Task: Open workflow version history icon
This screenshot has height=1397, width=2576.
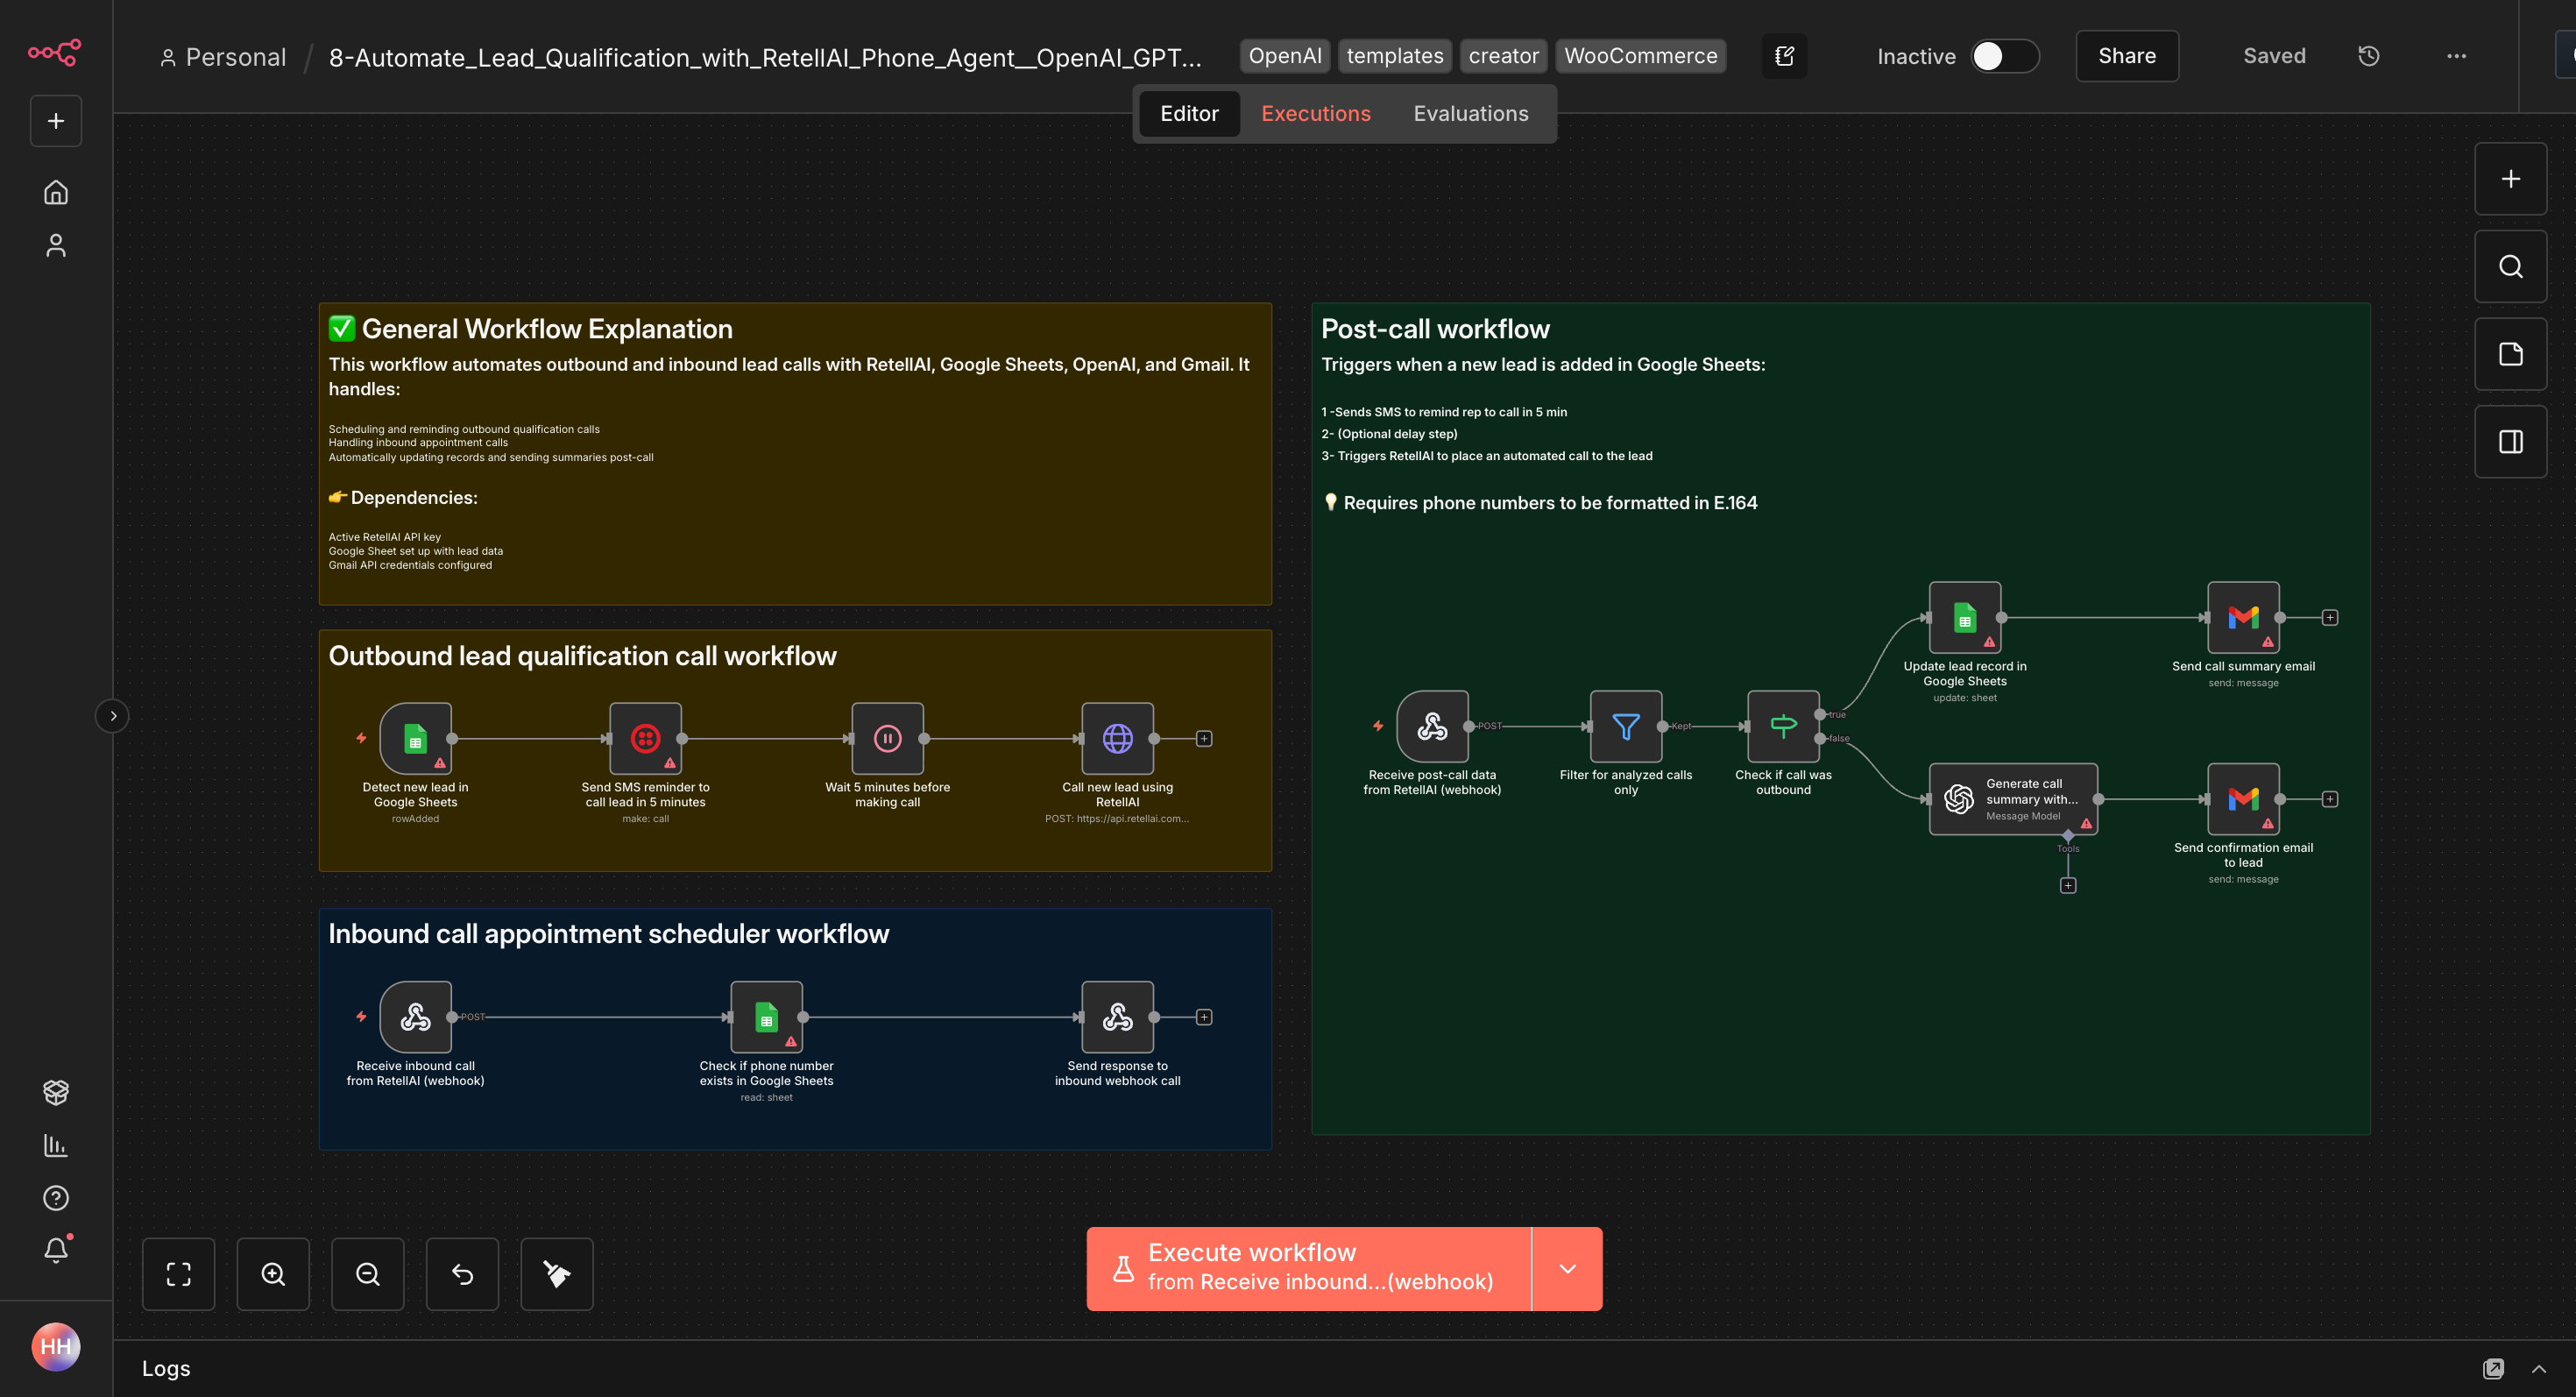Action: click(2368, 56)
